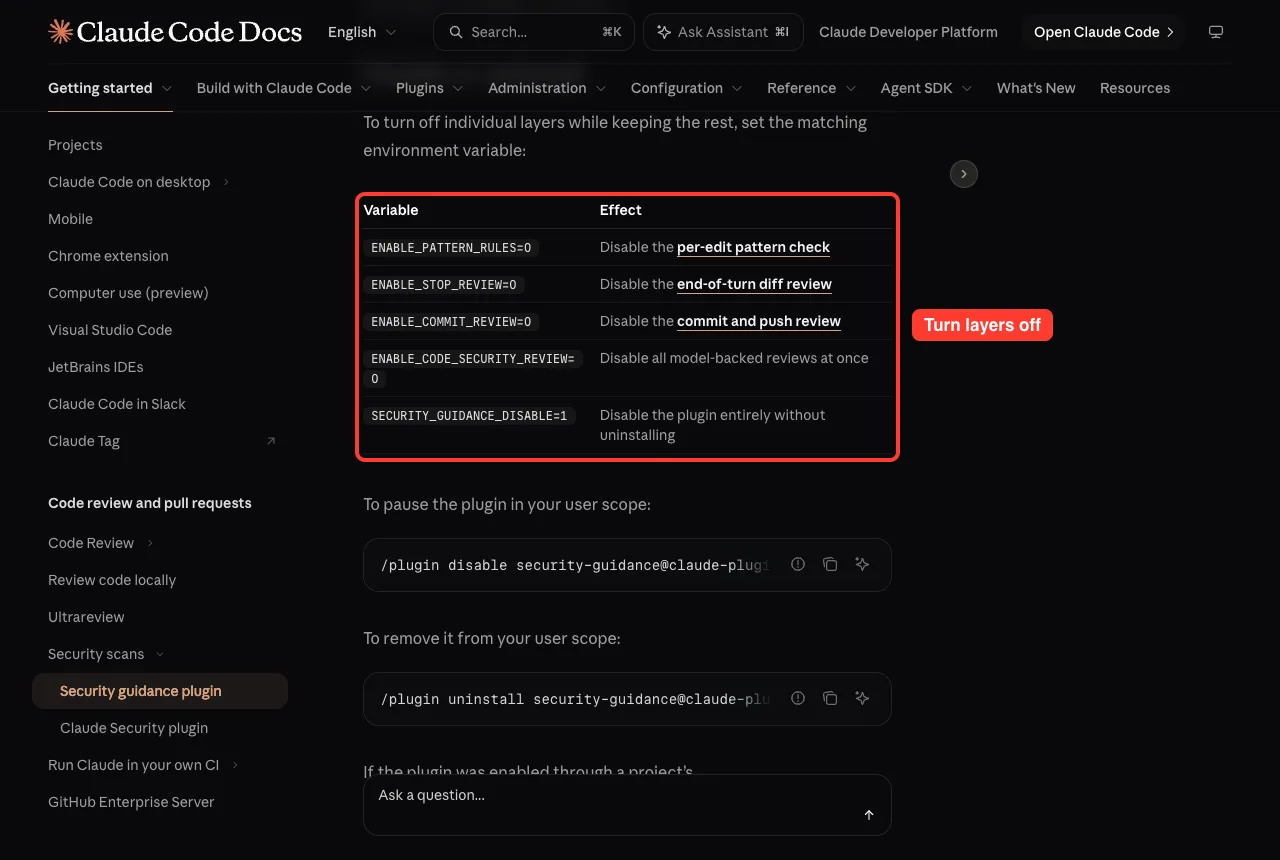Image resolution: width=1280 pixels, height=860 pixels.
Task: Open Claude Tag external link arrow
Action: tap(271, 441)
